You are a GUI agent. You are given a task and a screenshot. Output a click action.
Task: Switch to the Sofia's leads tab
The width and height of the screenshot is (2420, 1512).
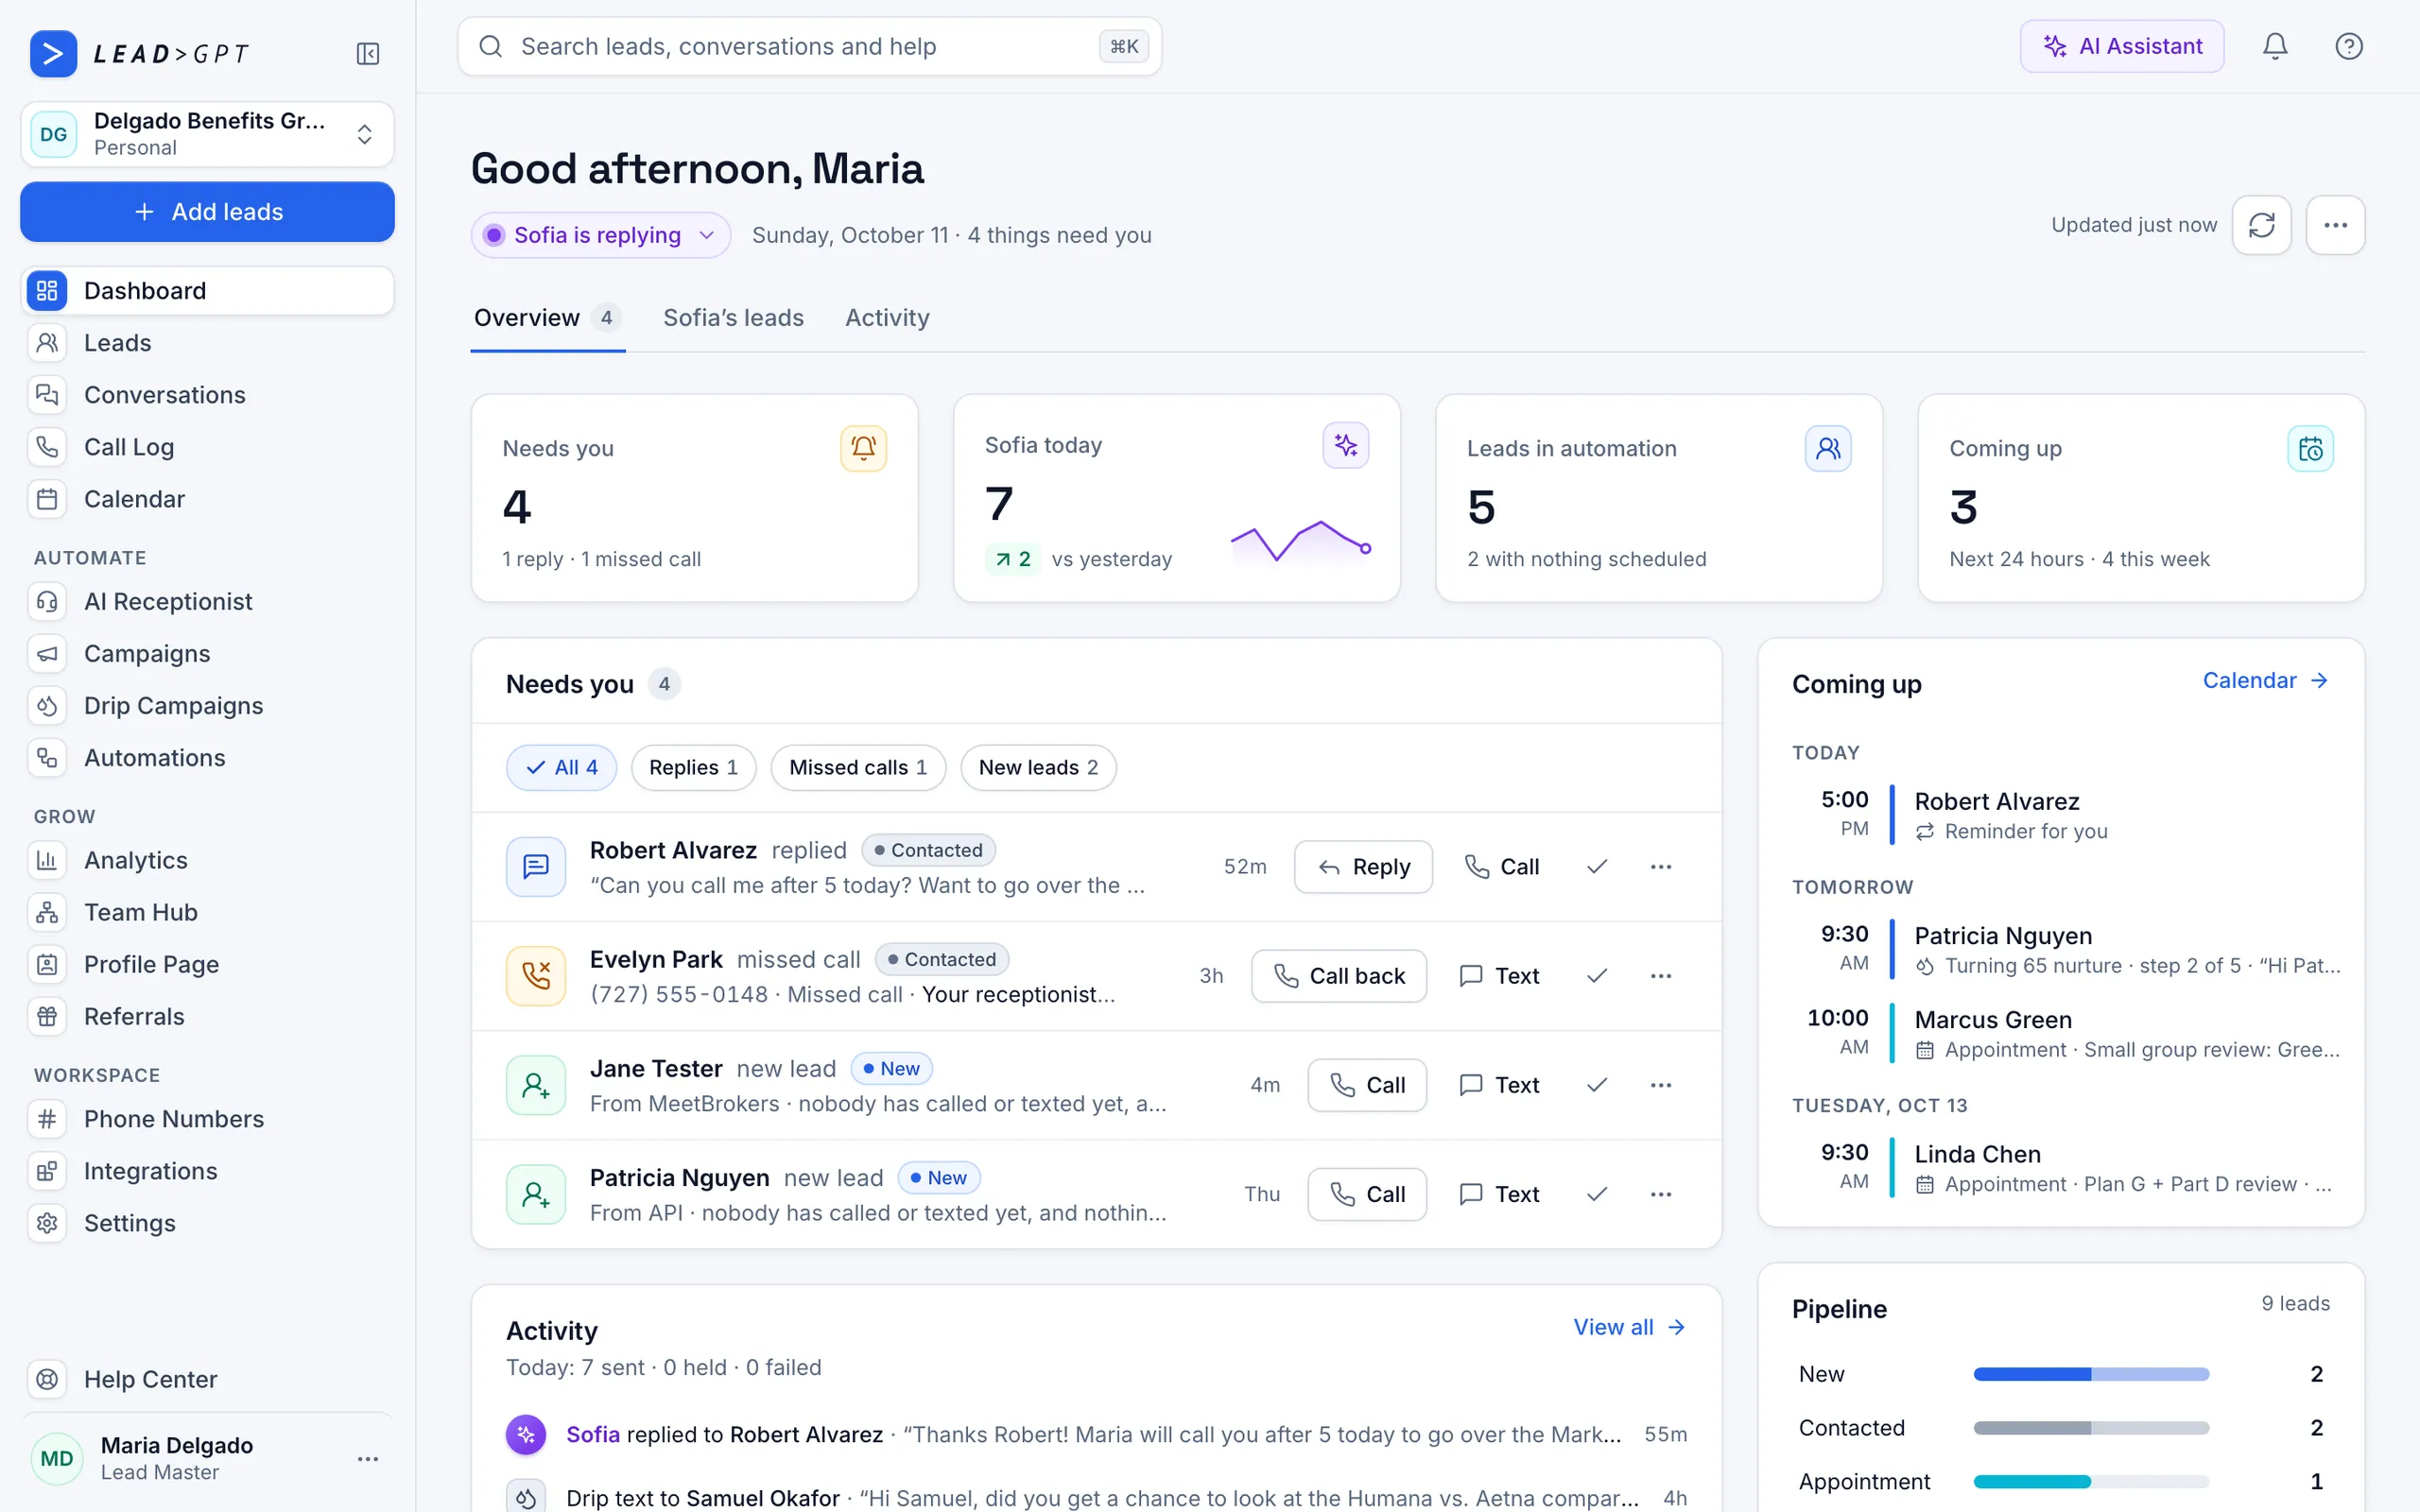coord(733,318)
